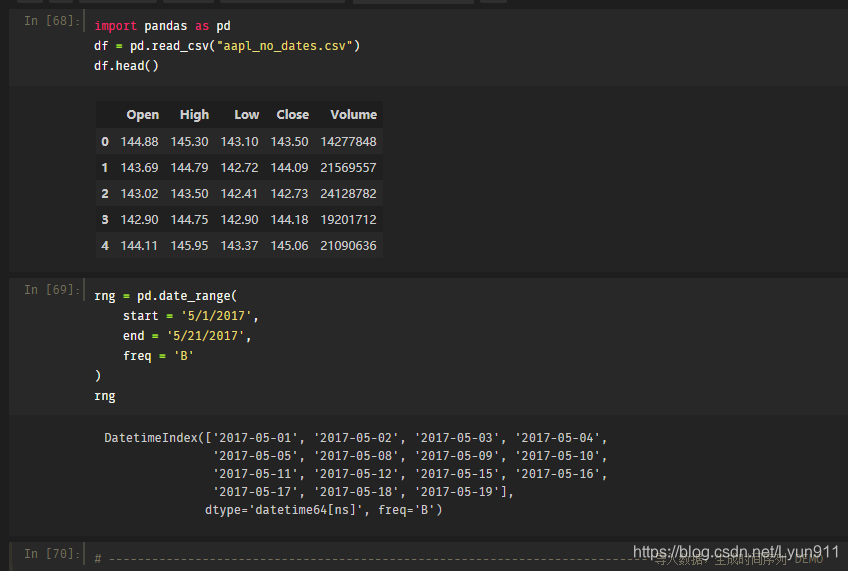This screenshot has width=848, height=571.
Task: Click row index 1 in dataframe
Action: (105, 168)
